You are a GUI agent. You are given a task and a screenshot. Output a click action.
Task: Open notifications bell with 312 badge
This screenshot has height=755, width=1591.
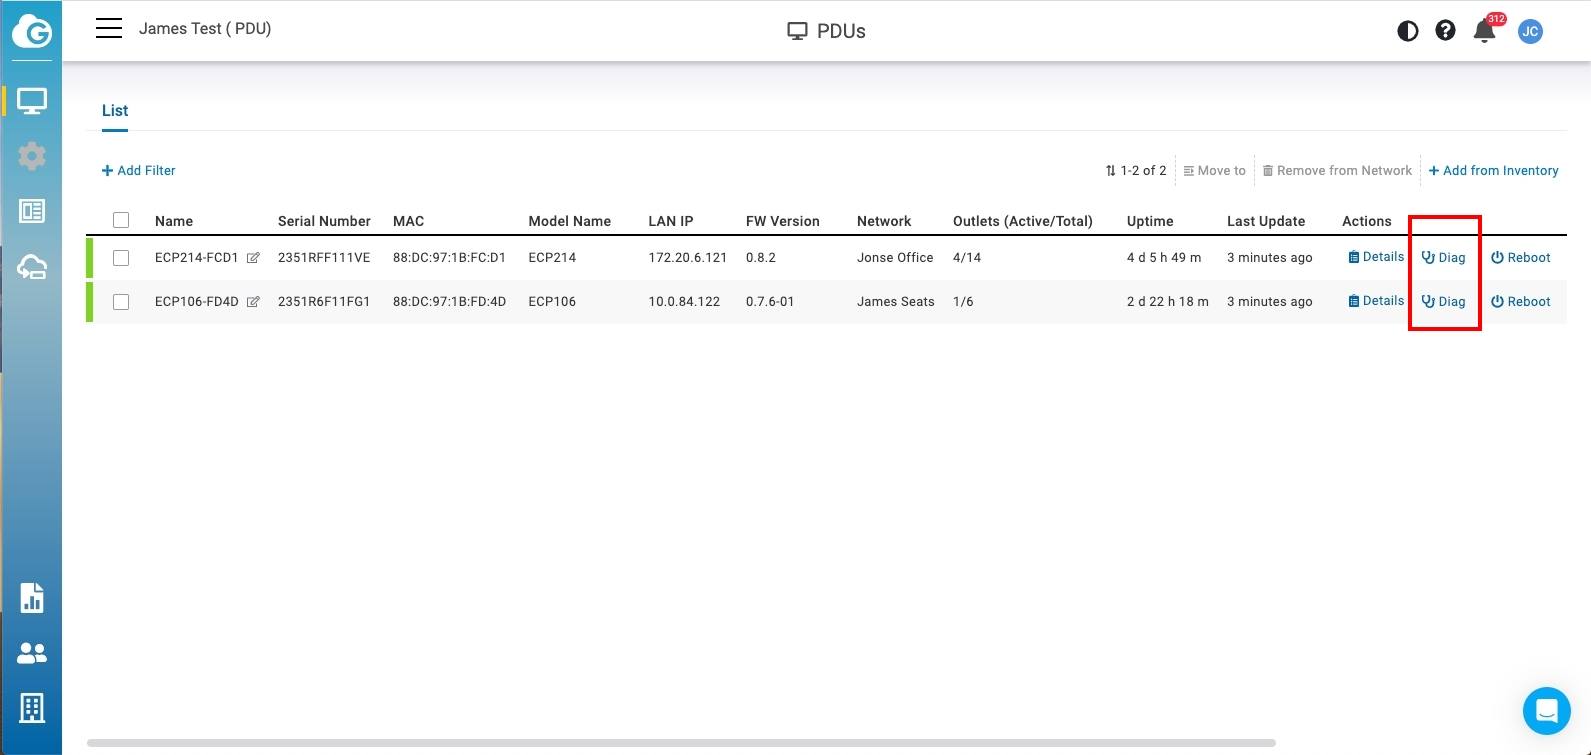pos(1485,31)
